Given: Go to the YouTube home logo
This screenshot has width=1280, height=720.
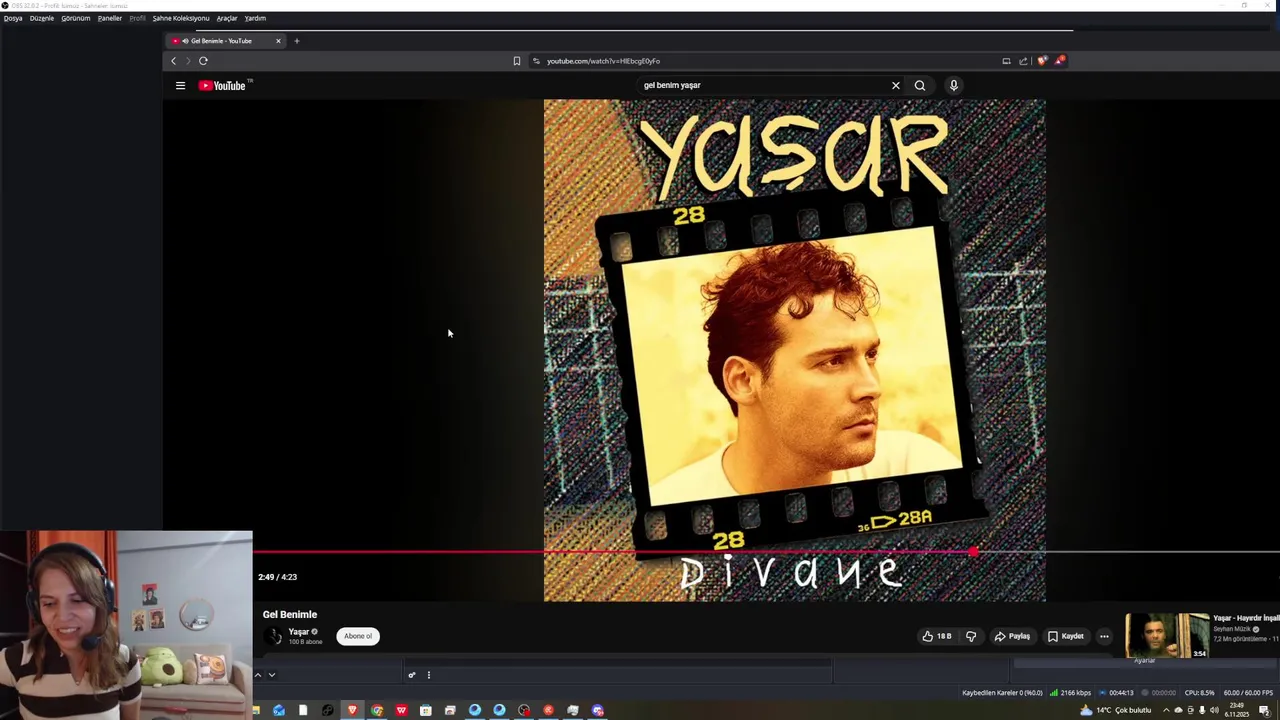Looking at the screenshot, I should pos(222,85).
